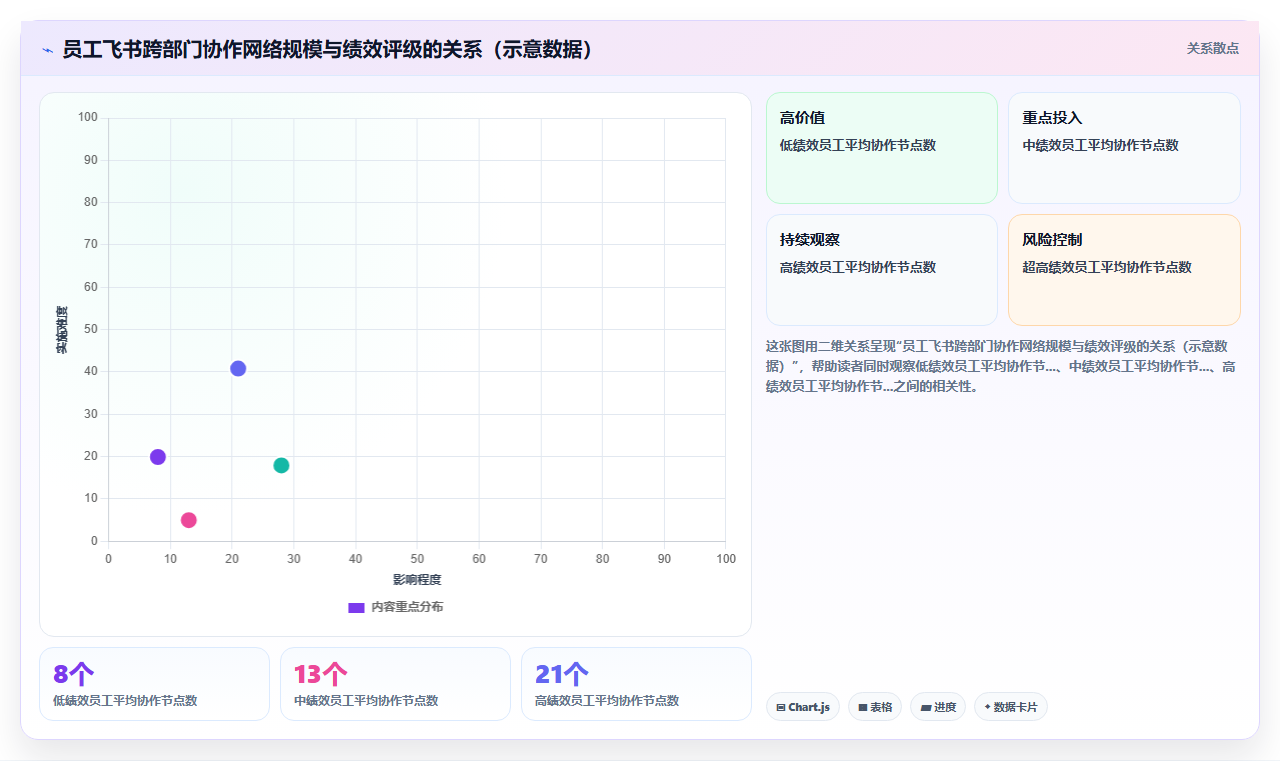1280x761 pixels.
Task: Click the 数据卡片 tag chip
Action: (1010, 707)
